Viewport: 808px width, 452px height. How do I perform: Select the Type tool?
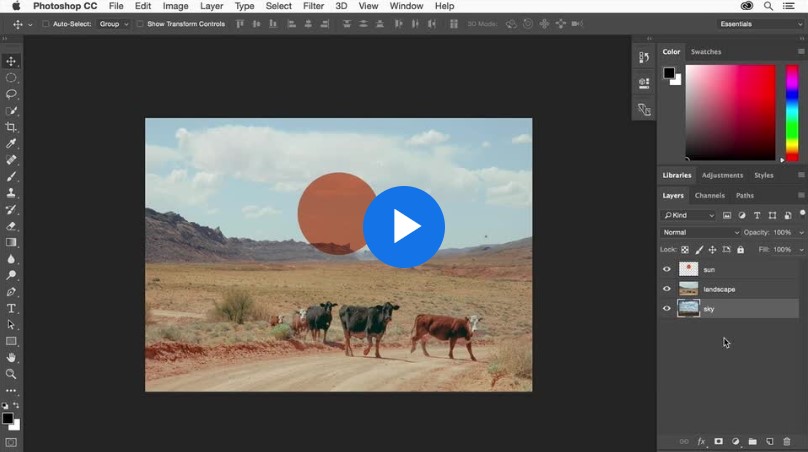click(11, 308)
